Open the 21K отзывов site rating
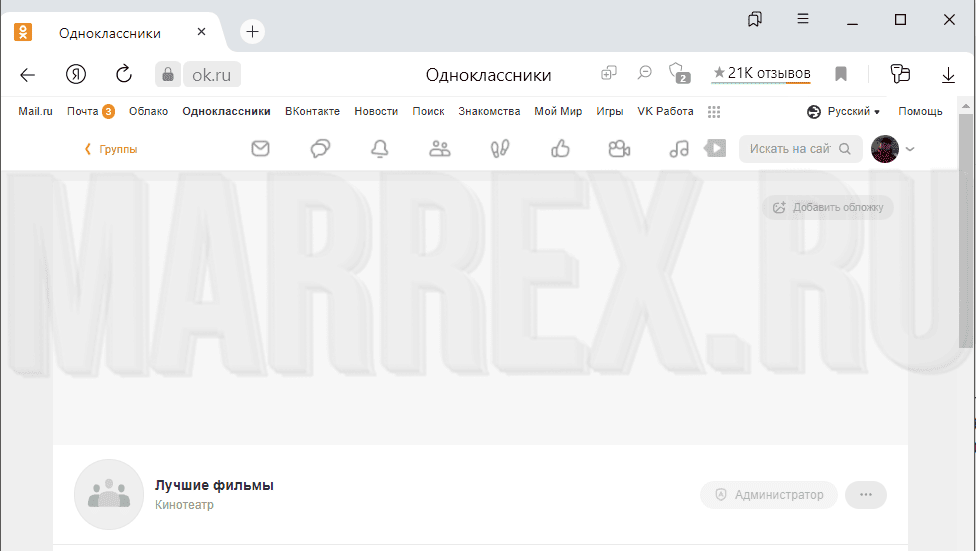The width and height of the screenshot is (976, 551). tap(761, 73)
